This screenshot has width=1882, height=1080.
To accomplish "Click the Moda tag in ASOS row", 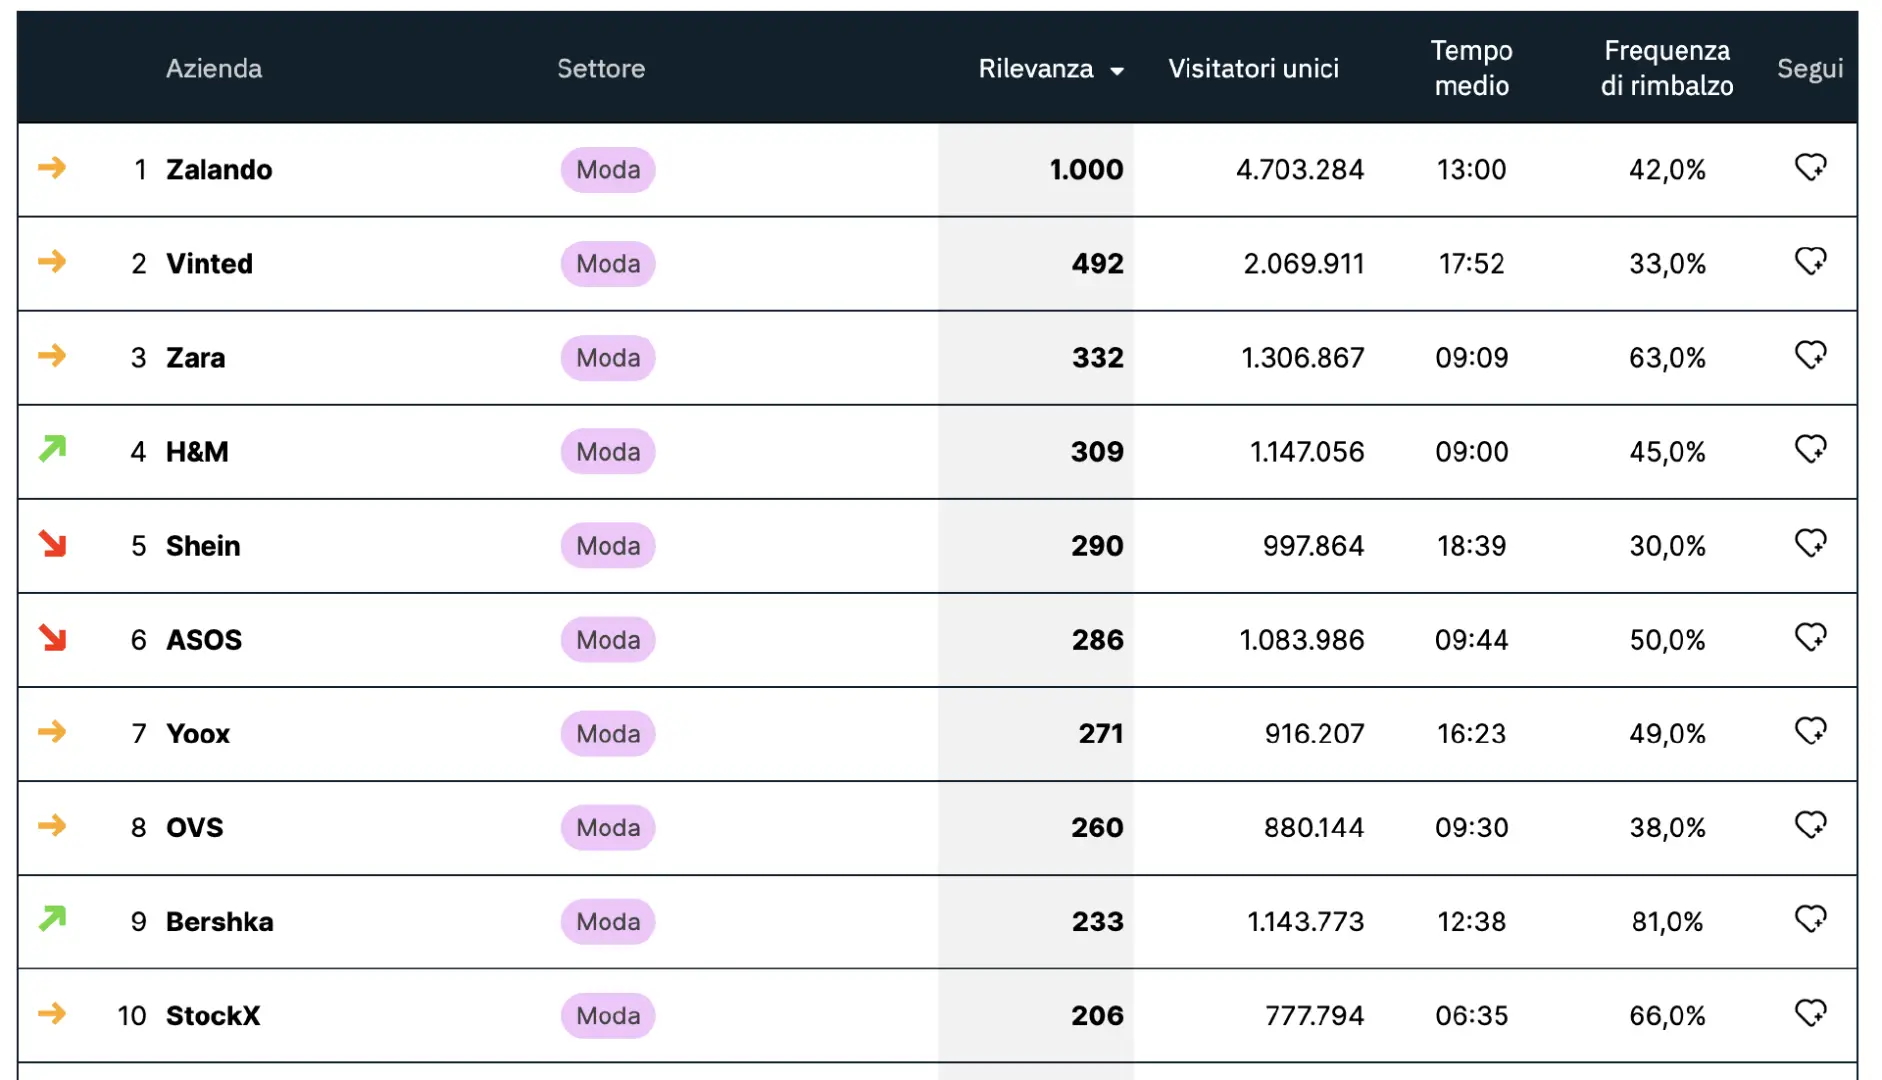I will tap(608, 639).
